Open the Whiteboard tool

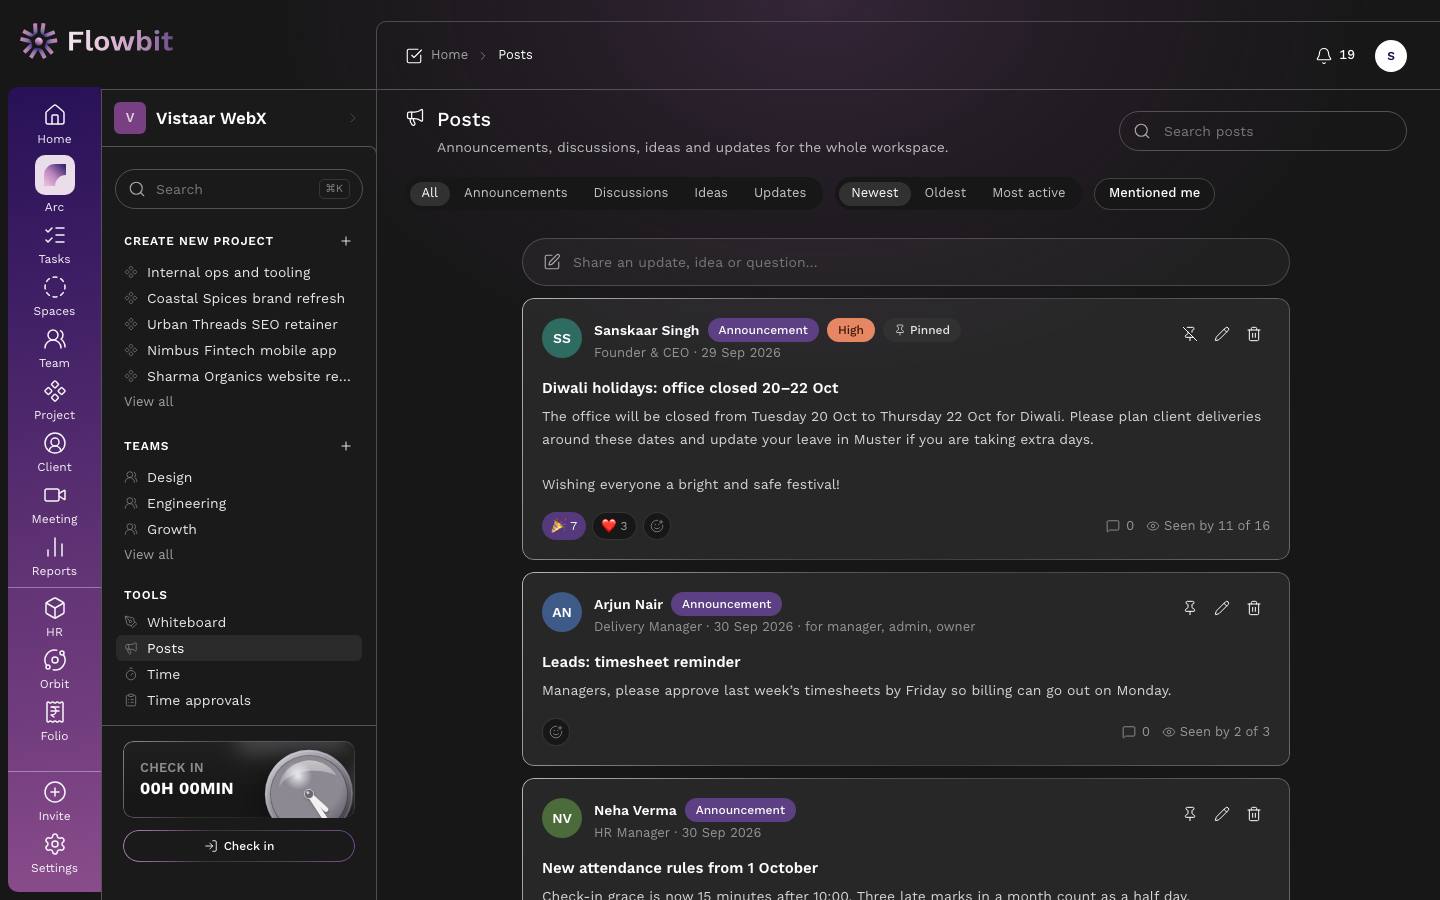pos(239,622)
